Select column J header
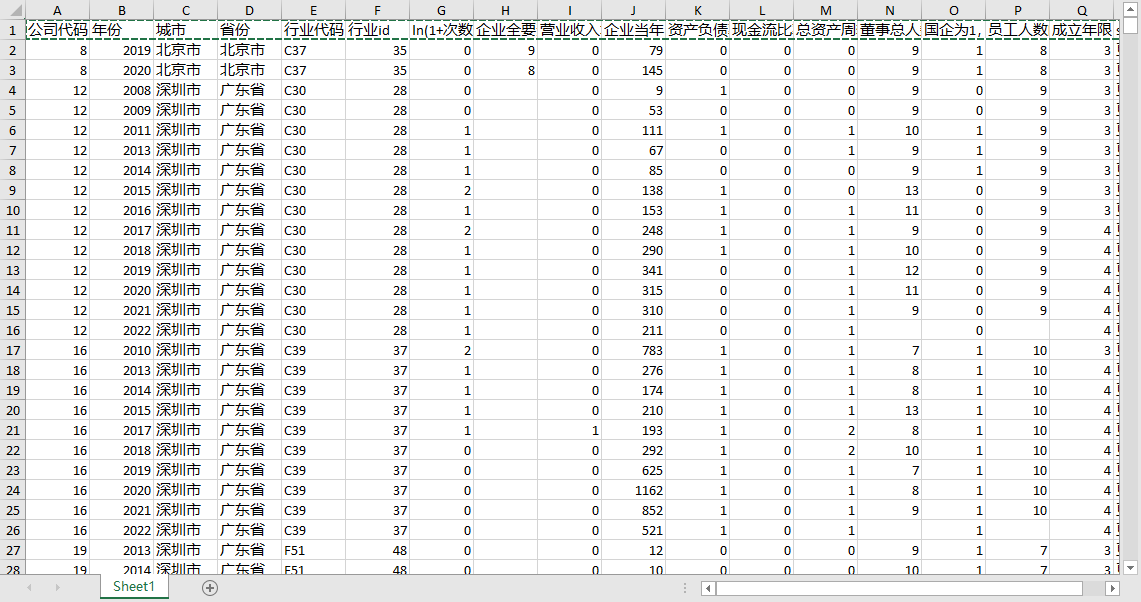Image resolution: width=1141 pixels, height=602 pixels. [x=634, y=10]
